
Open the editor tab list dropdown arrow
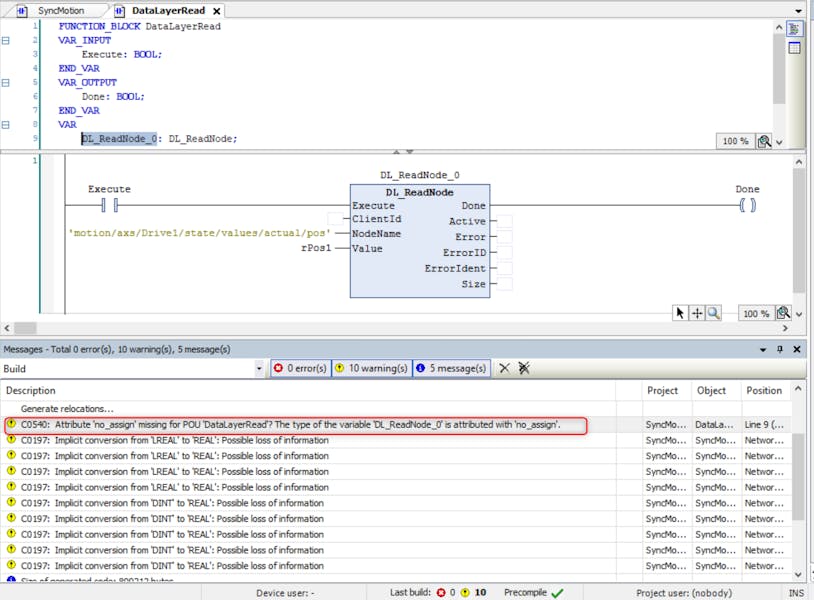point(797,11)
